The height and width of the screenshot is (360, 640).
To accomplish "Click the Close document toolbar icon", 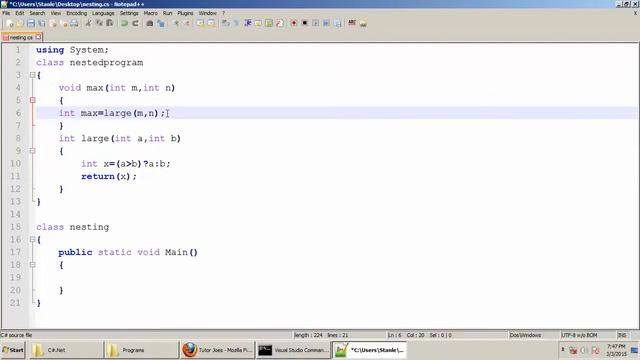I will pos(53,23).
